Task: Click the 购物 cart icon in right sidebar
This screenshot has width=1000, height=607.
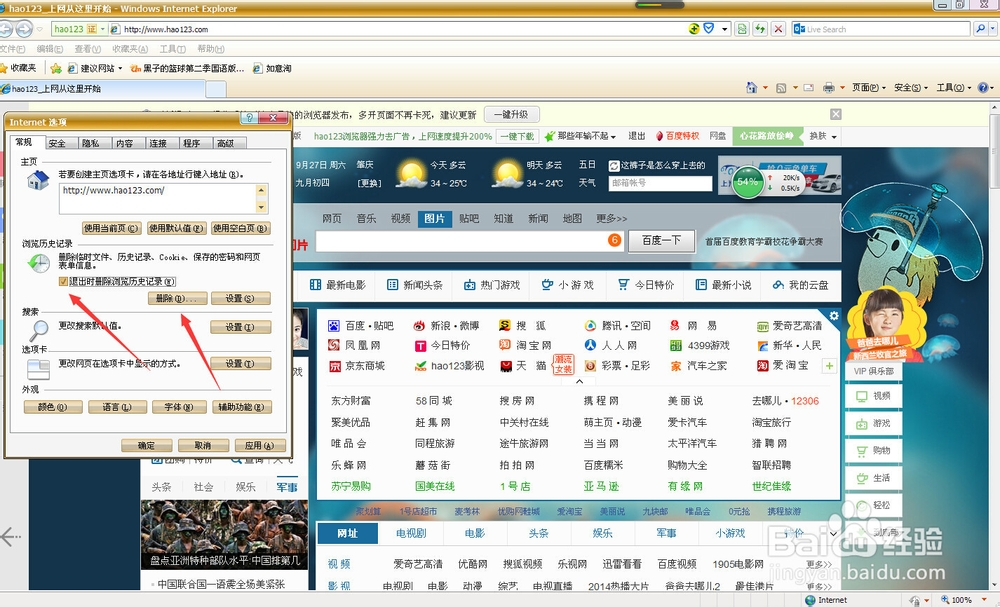Action: 862,451
